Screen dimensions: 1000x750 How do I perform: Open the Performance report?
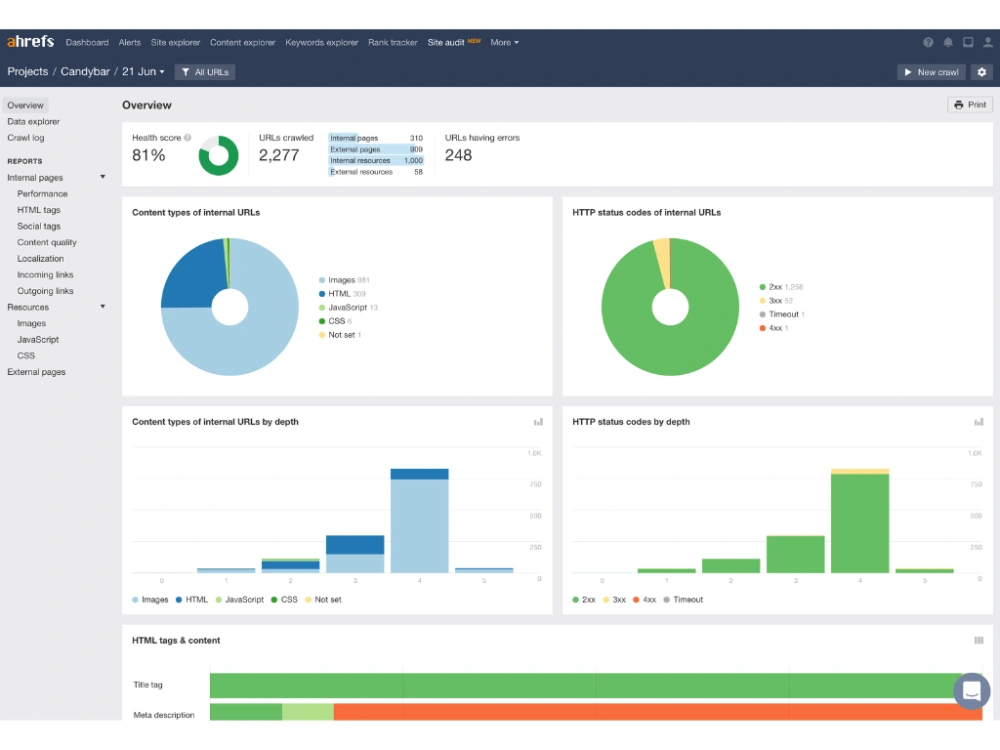click(x=42, y=193)
